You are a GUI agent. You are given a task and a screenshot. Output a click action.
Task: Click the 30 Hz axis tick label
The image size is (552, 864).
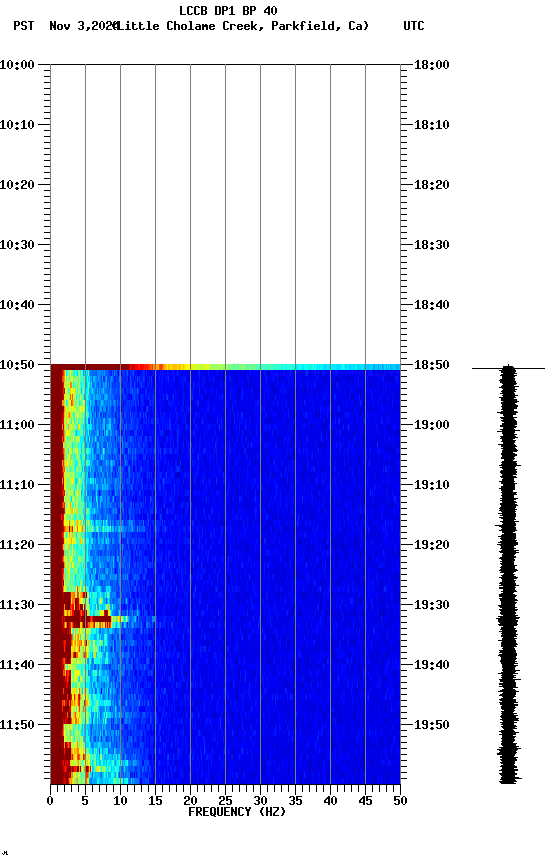click(260, 801)
